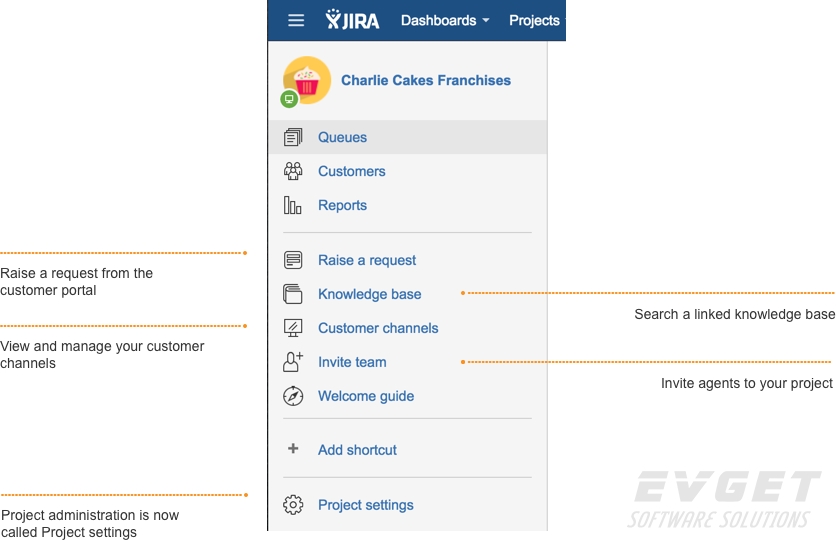Screen dimensions: 836x540
Task: Open the Dashboards dropdown menu
Action: (x=445, y=20)
